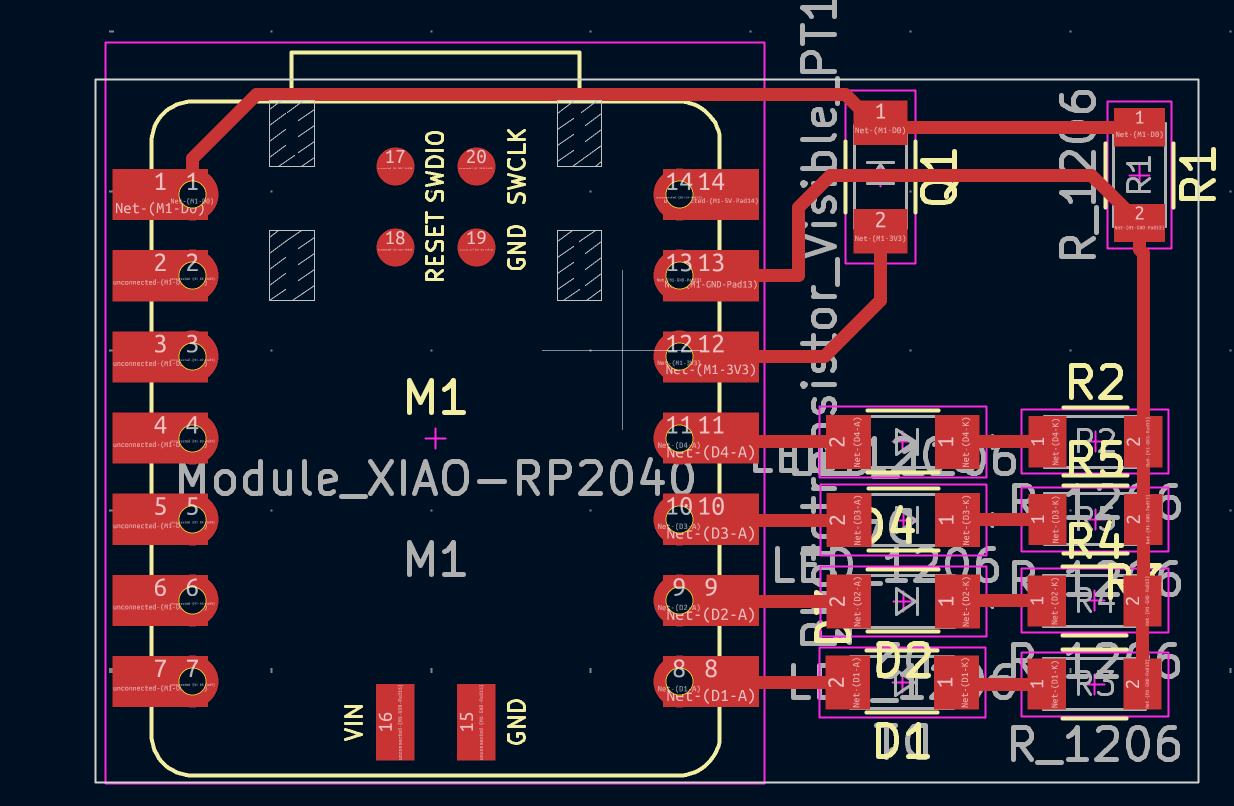Click the RESET test pad 18
1234x806 pixels.
[x=396, y=245]
